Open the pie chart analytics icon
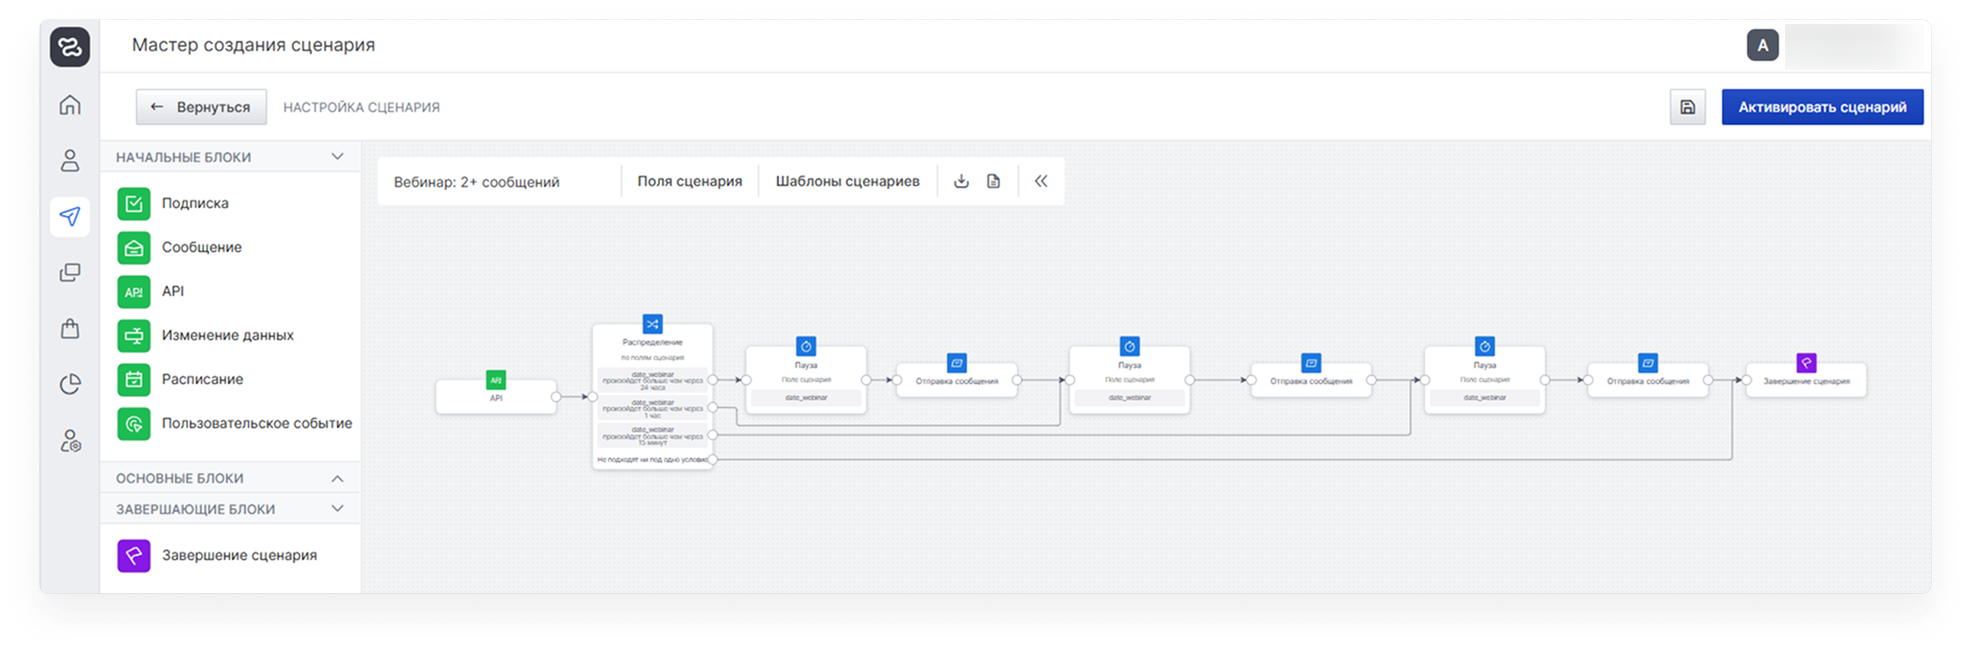Screen dimensions: 1971x653 70,384
